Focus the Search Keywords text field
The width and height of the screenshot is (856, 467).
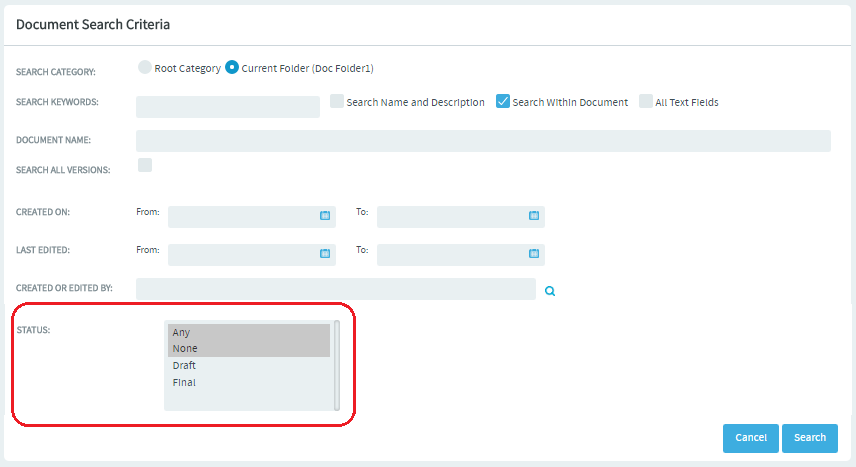click(228, 107)
